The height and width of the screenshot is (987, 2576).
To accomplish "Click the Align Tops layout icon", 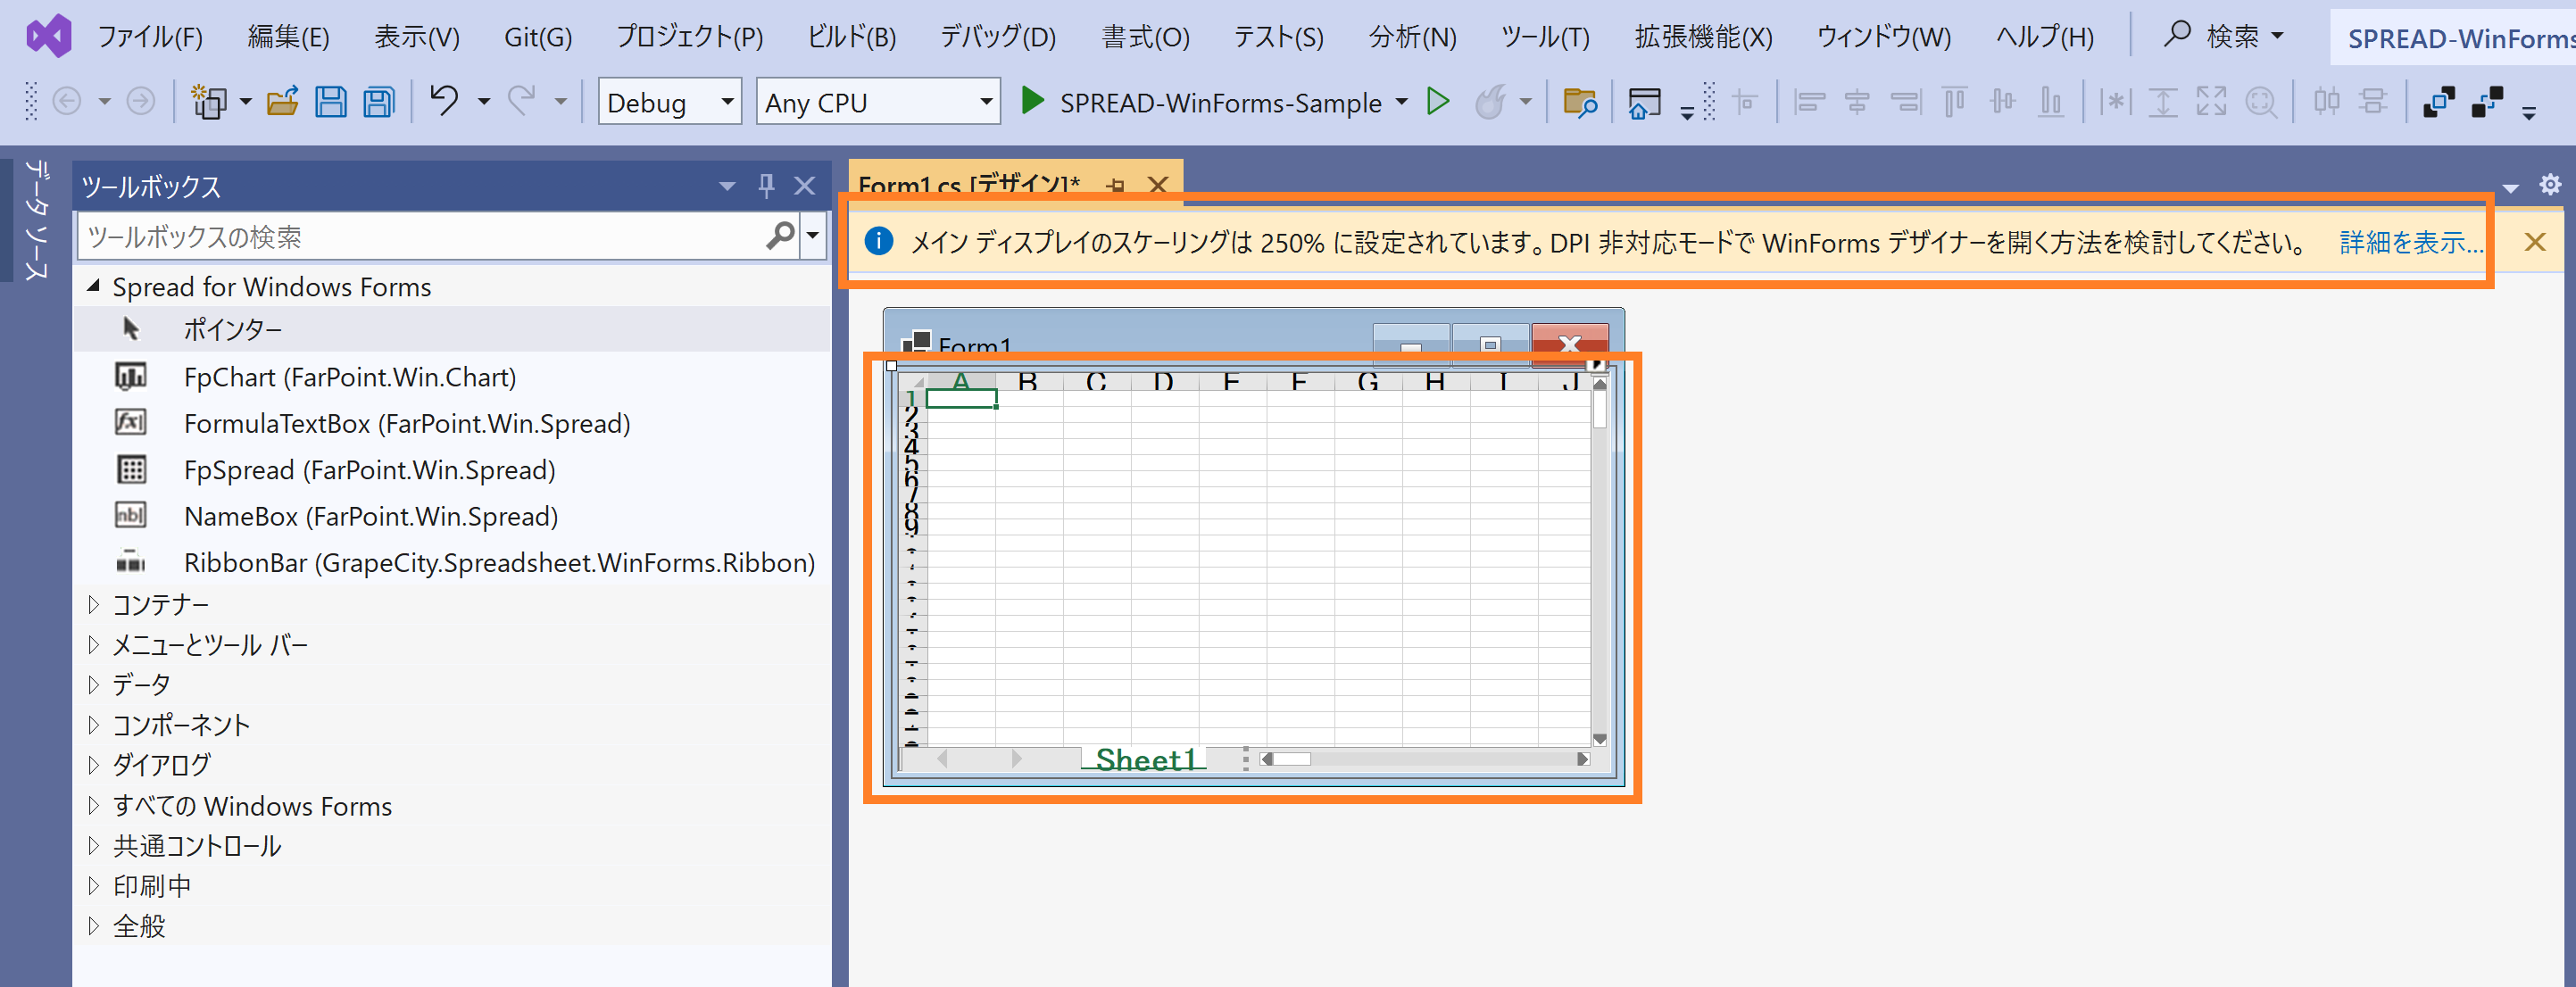I will 1954,101.
